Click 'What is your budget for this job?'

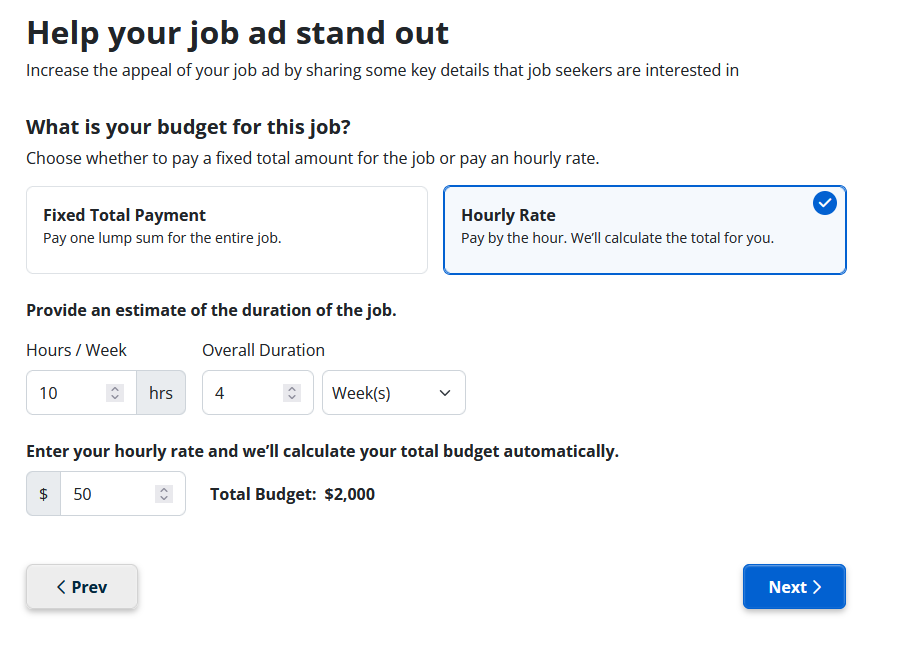click(x=188, y=127)
